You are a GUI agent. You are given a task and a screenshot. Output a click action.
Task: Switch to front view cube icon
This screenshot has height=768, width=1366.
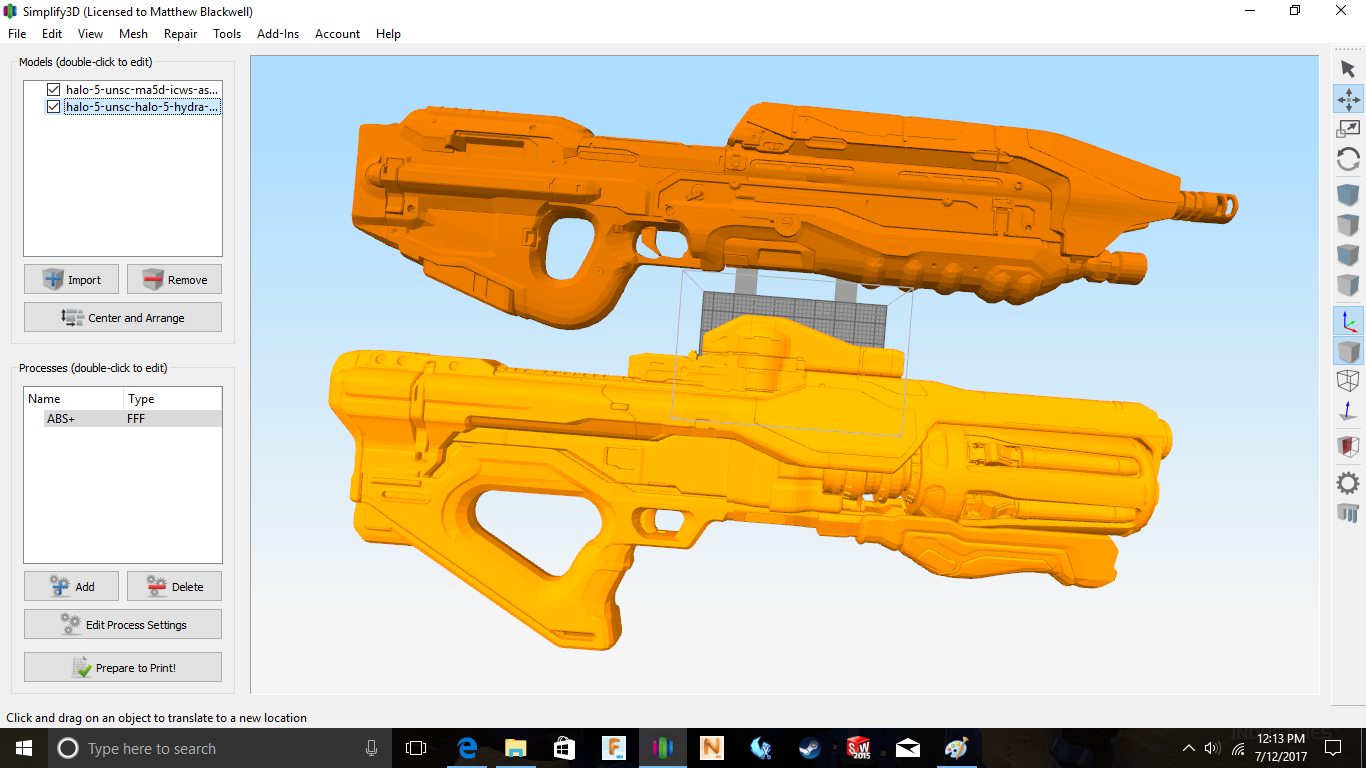point(1348,254)
